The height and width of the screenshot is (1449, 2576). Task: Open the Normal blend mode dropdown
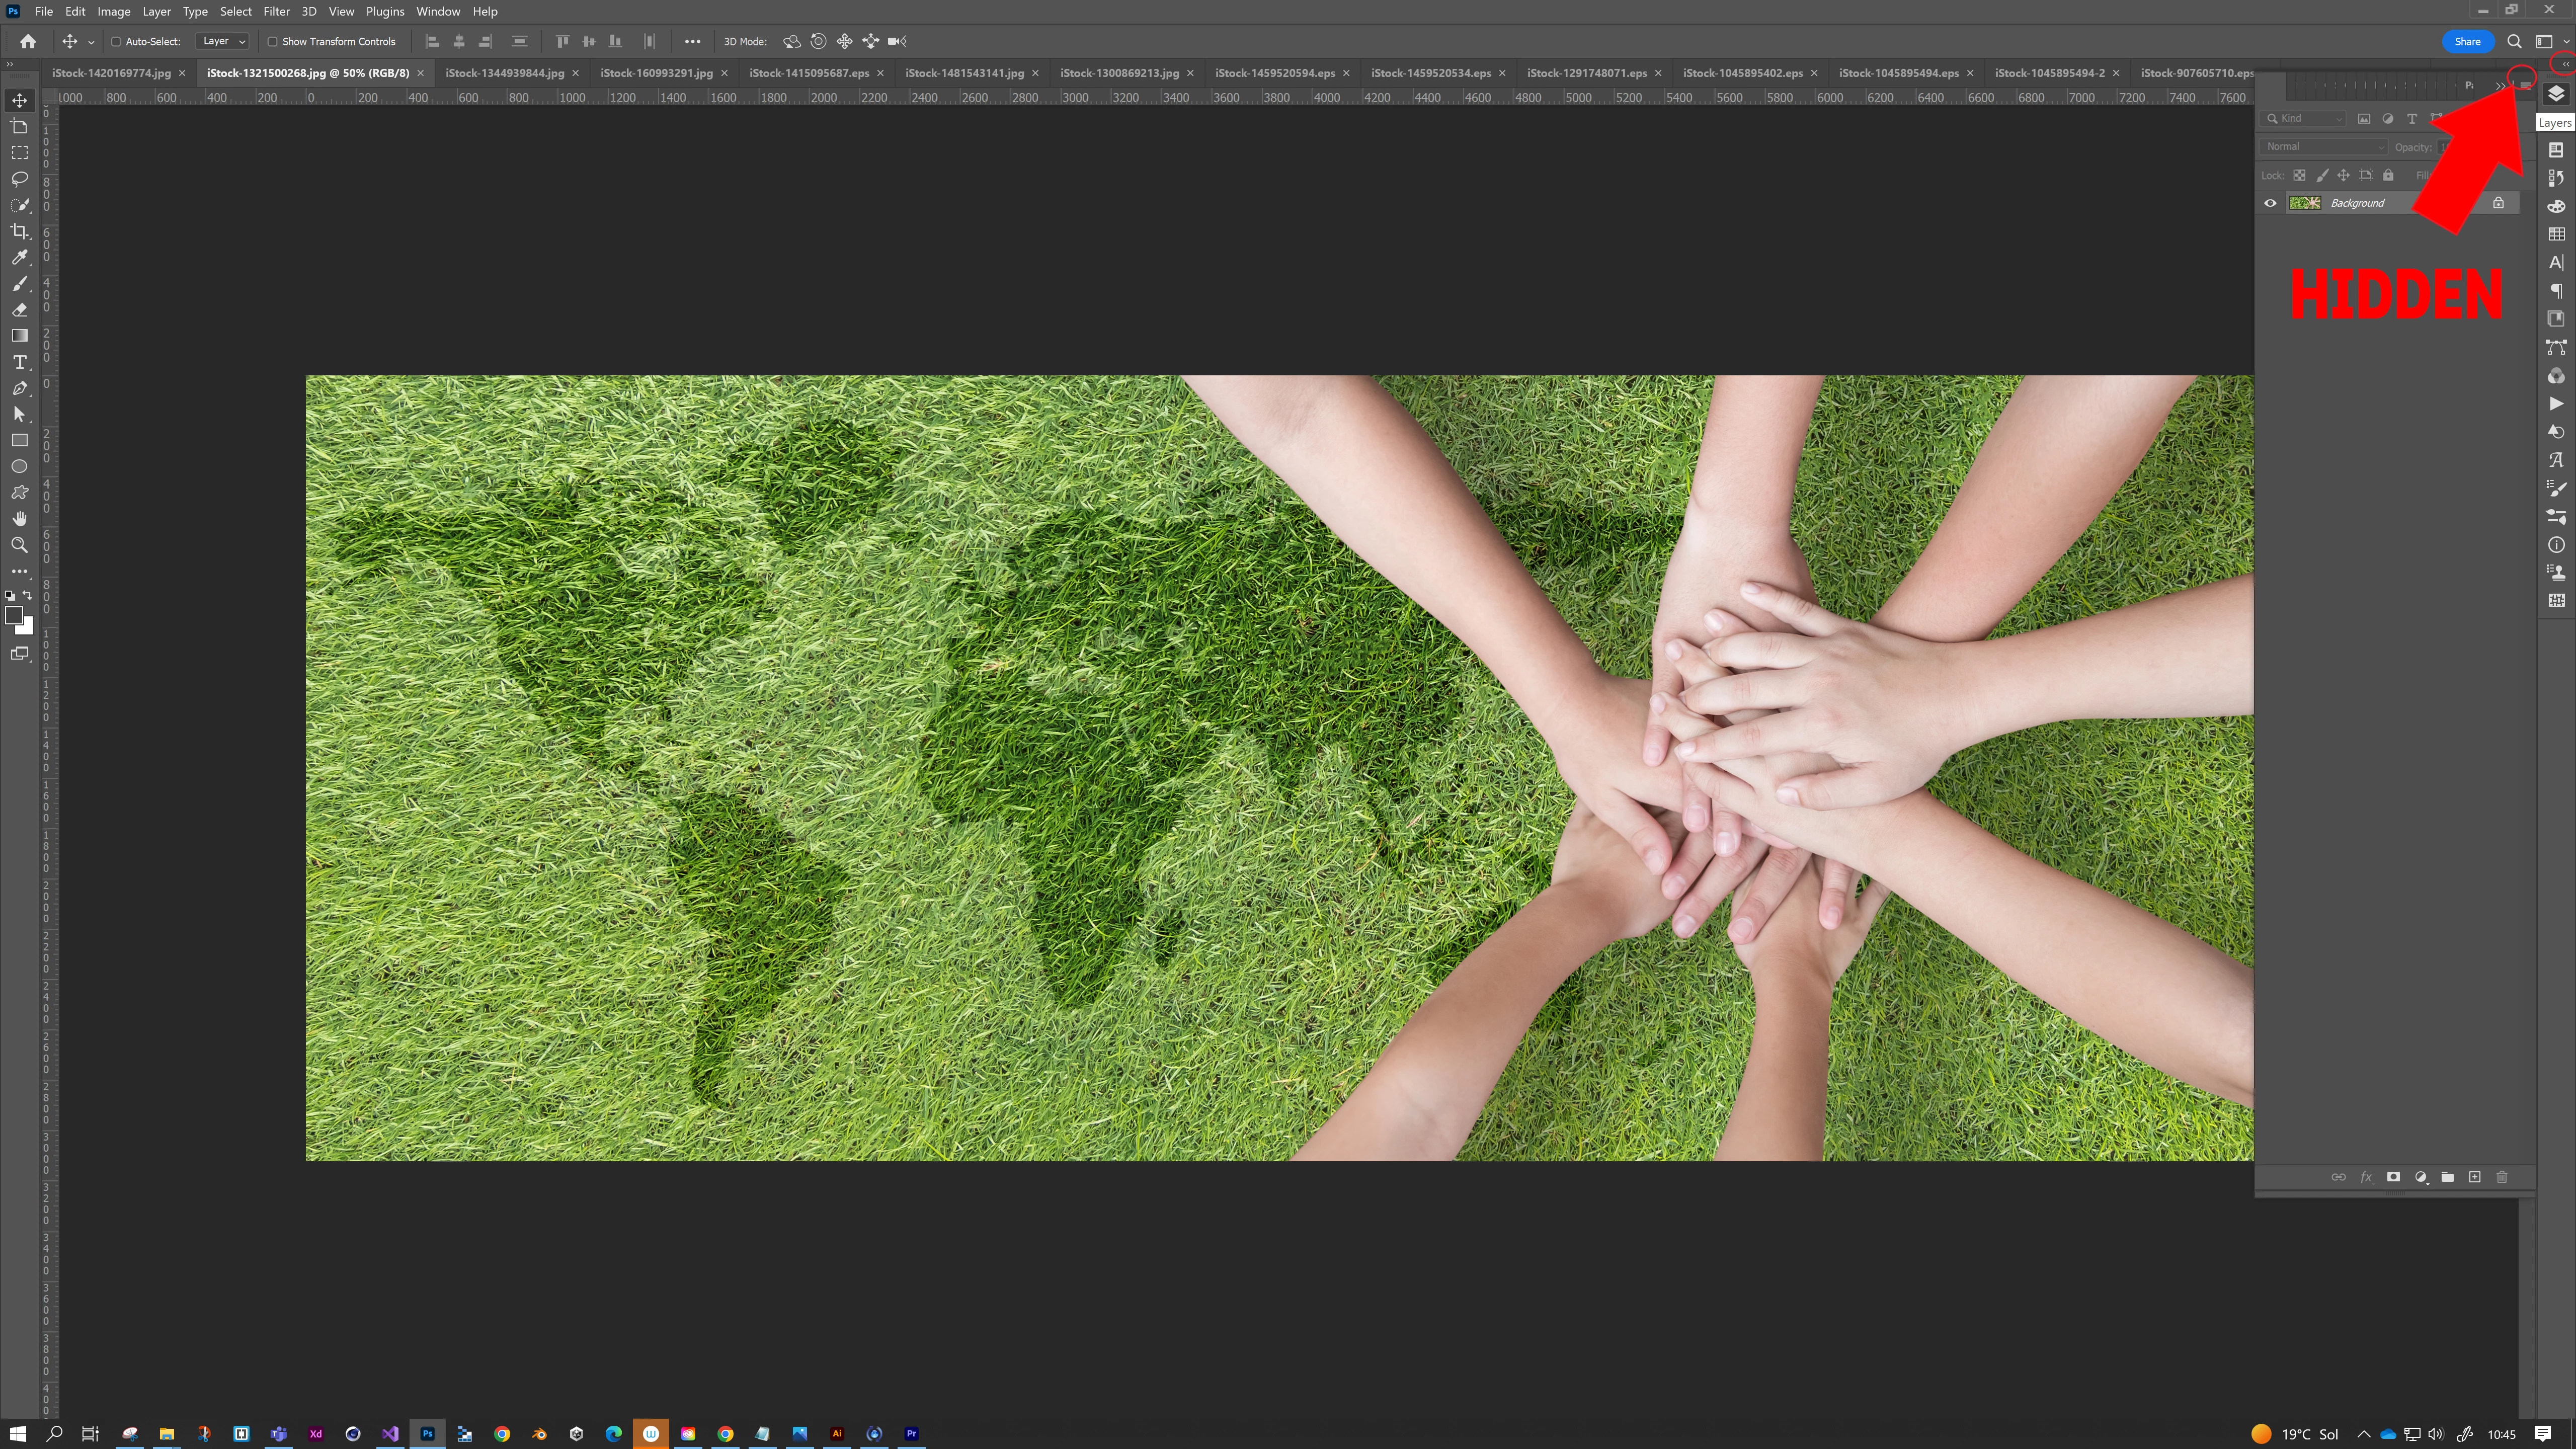point(2323,147)
